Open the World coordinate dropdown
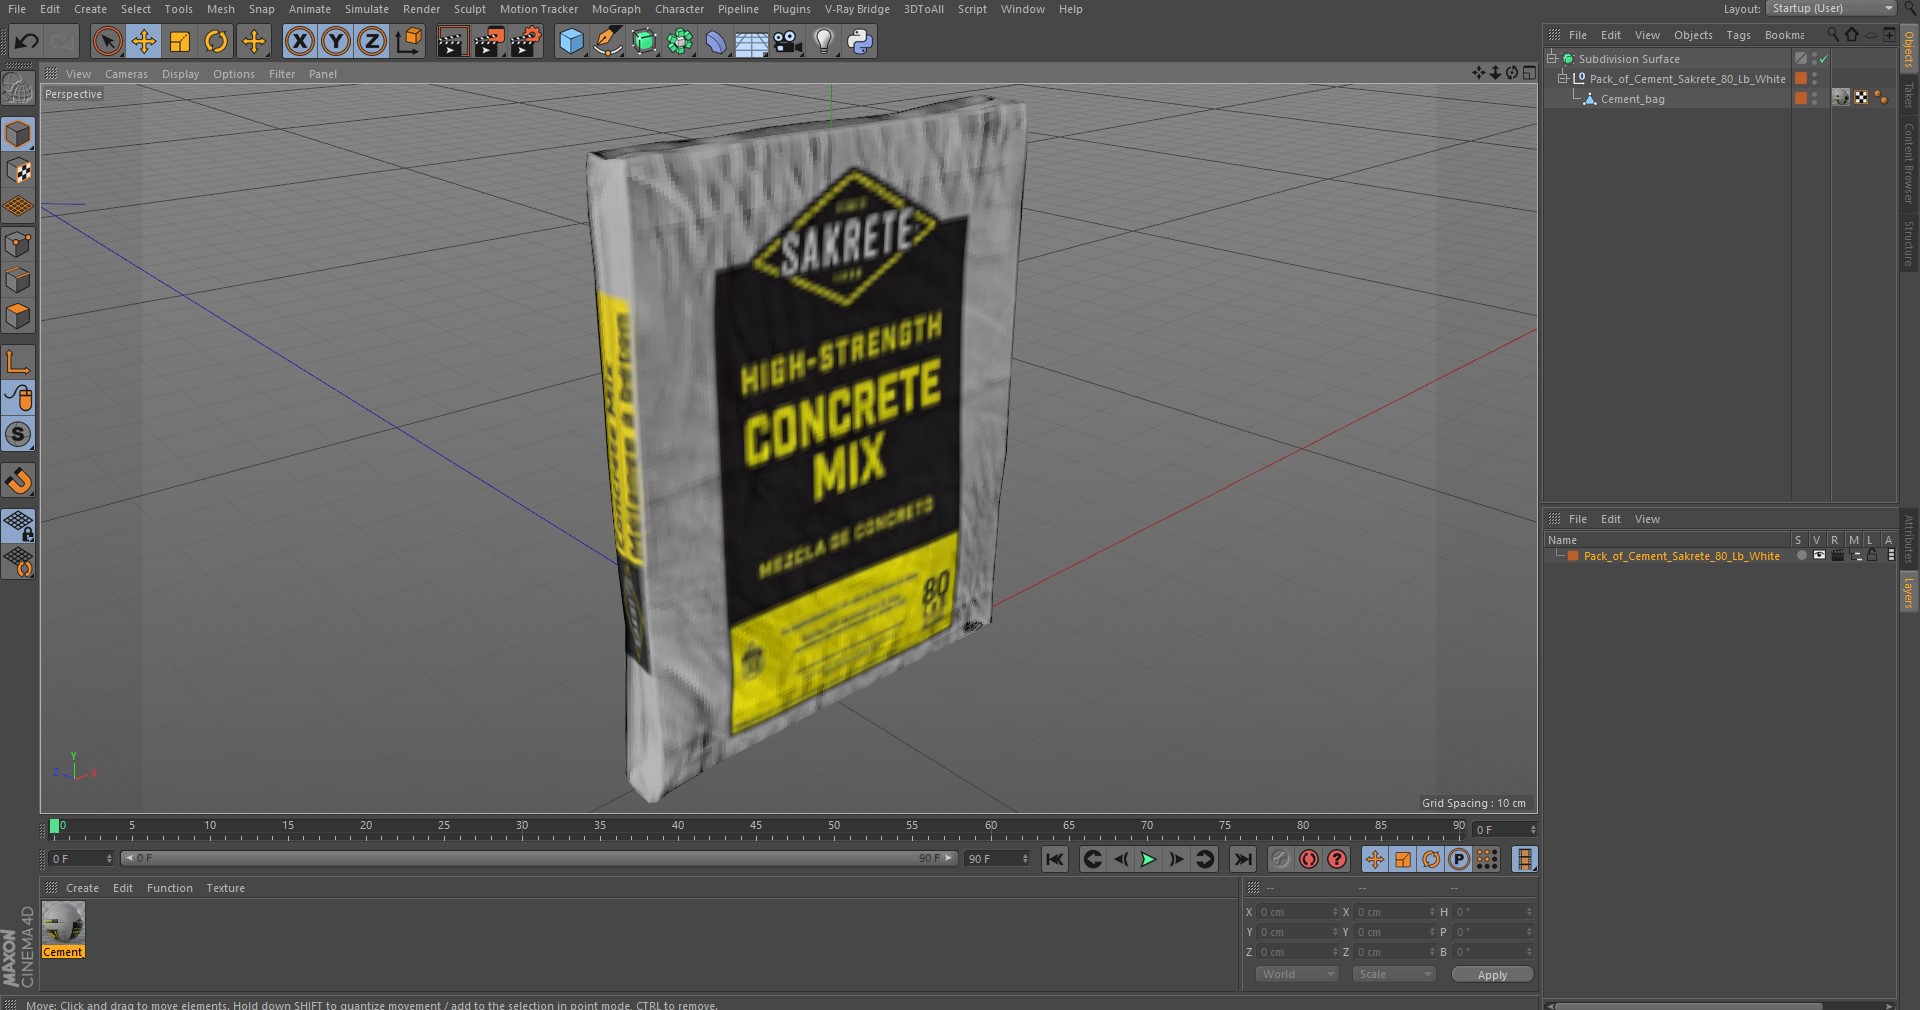Viewport: 1920px width, 1010px height. (1296, 974)
